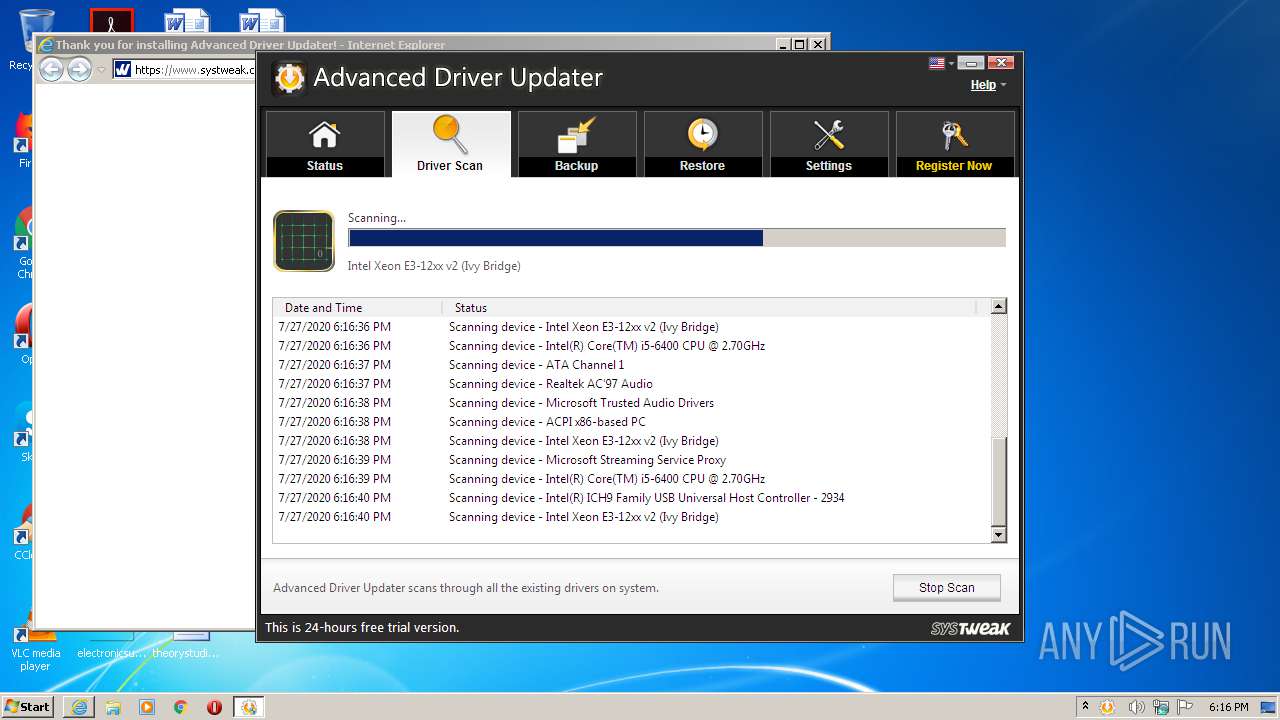Click the scanning radar animation icon

(304, 241)
